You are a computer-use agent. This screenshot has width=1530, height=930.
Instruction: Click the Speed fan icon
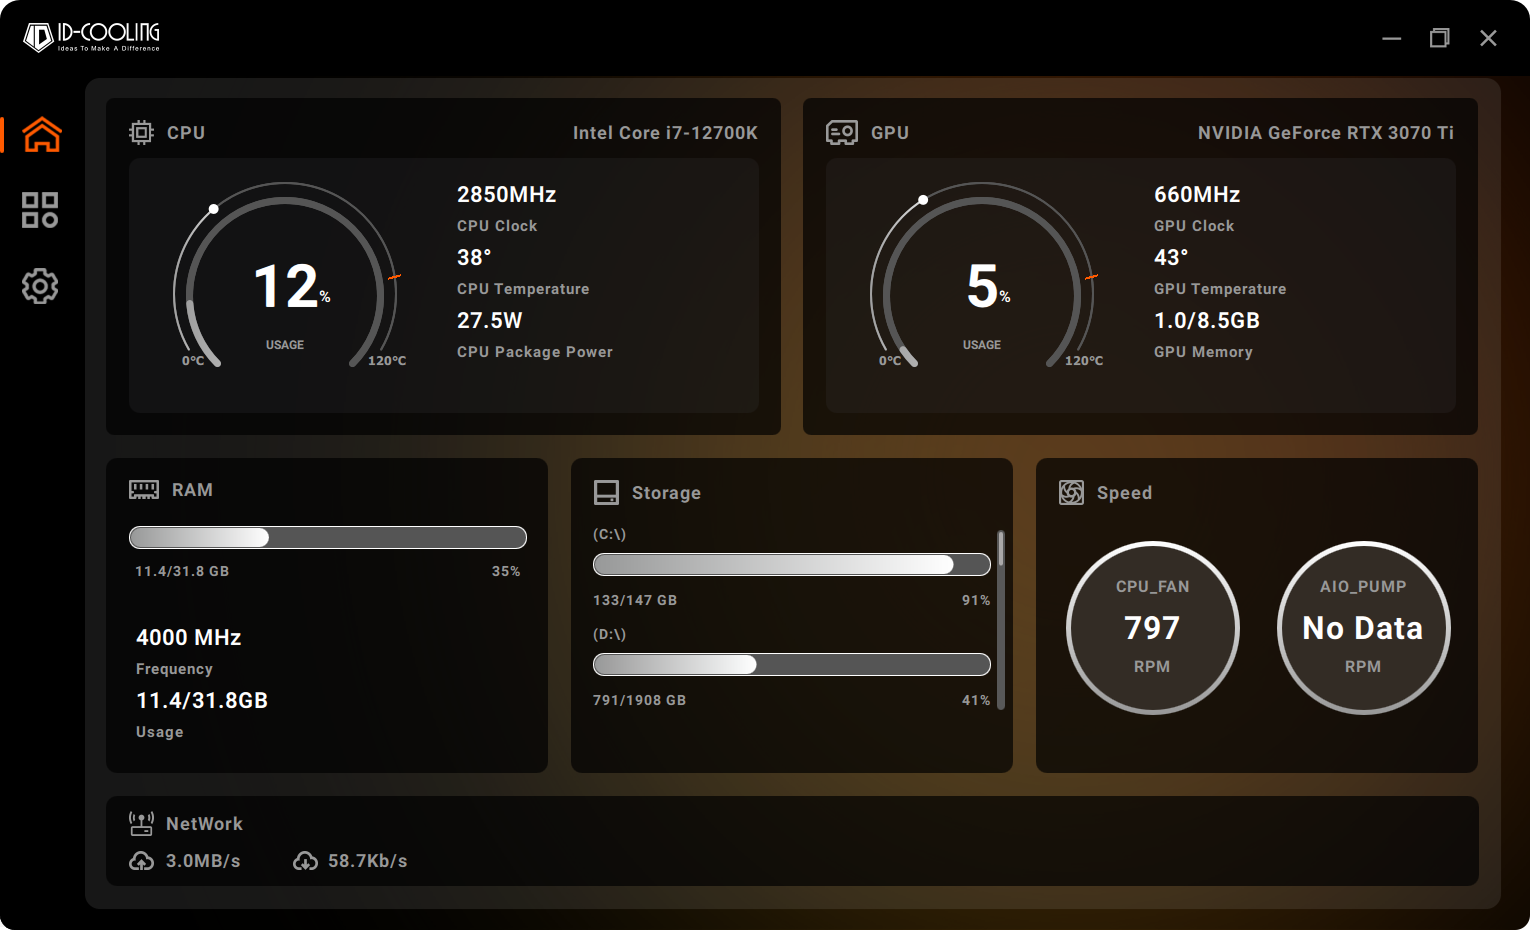(x=1071, y=493)
